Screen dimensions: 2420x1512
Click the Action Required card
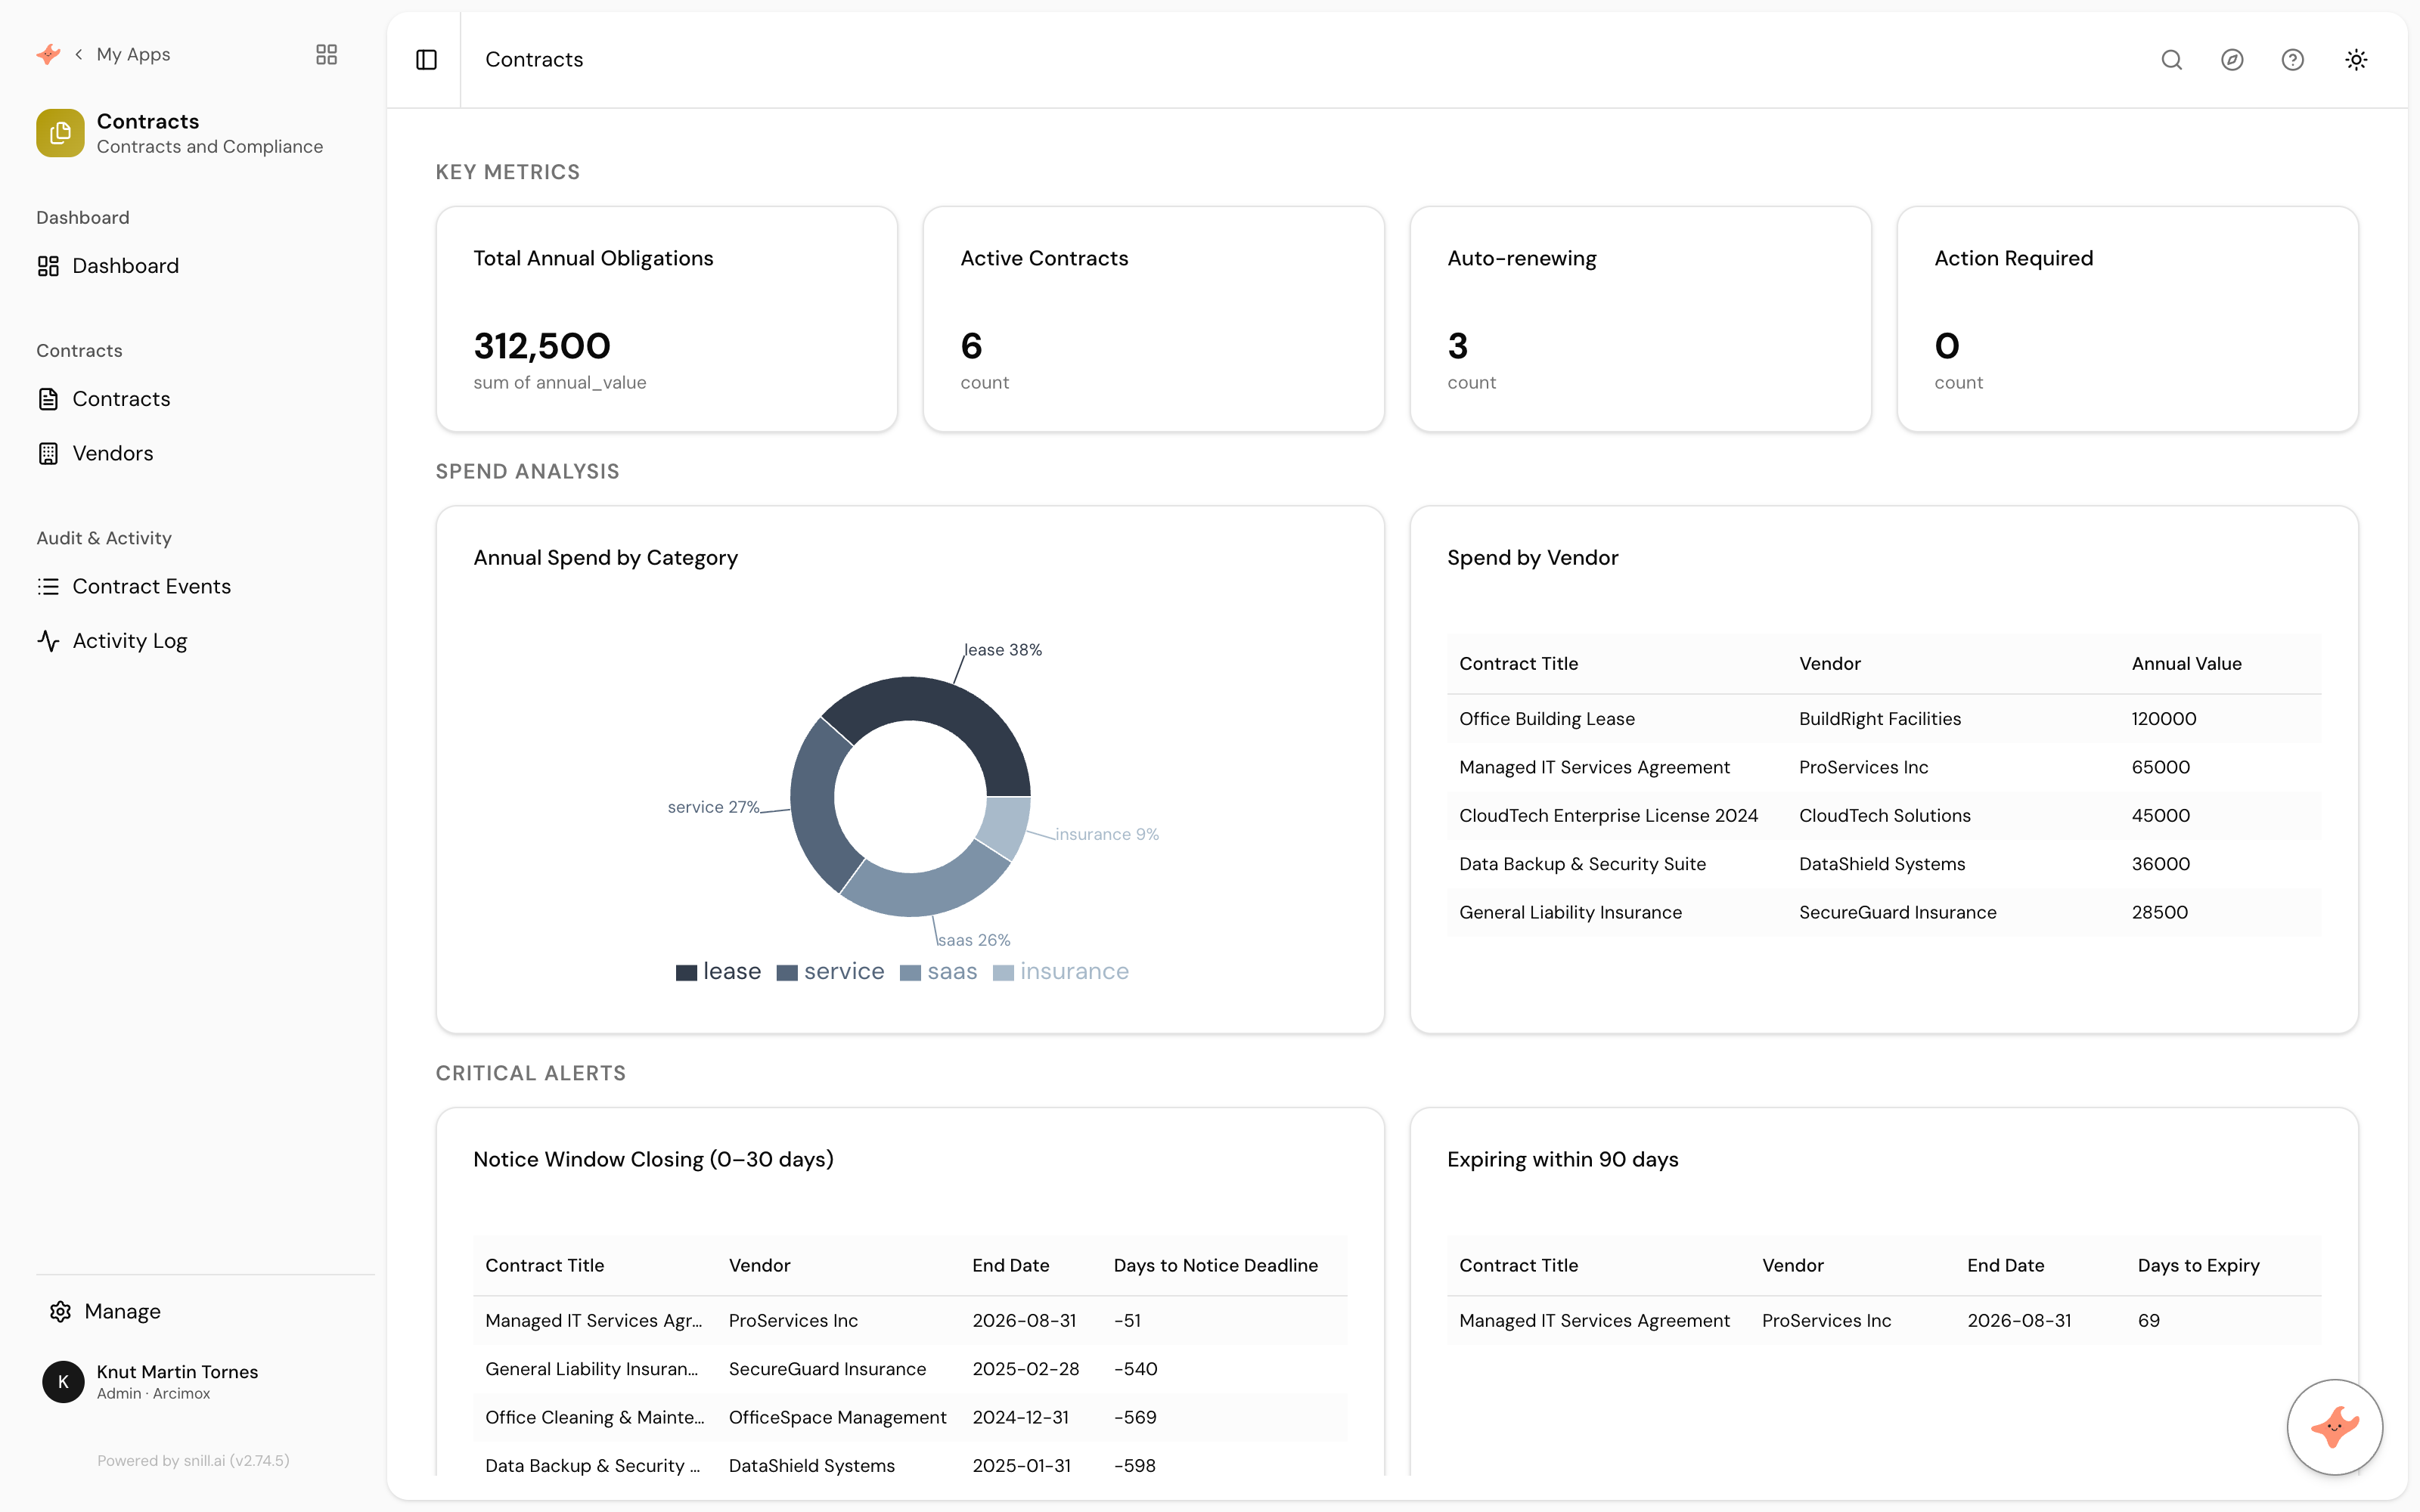coord(2127,319)
